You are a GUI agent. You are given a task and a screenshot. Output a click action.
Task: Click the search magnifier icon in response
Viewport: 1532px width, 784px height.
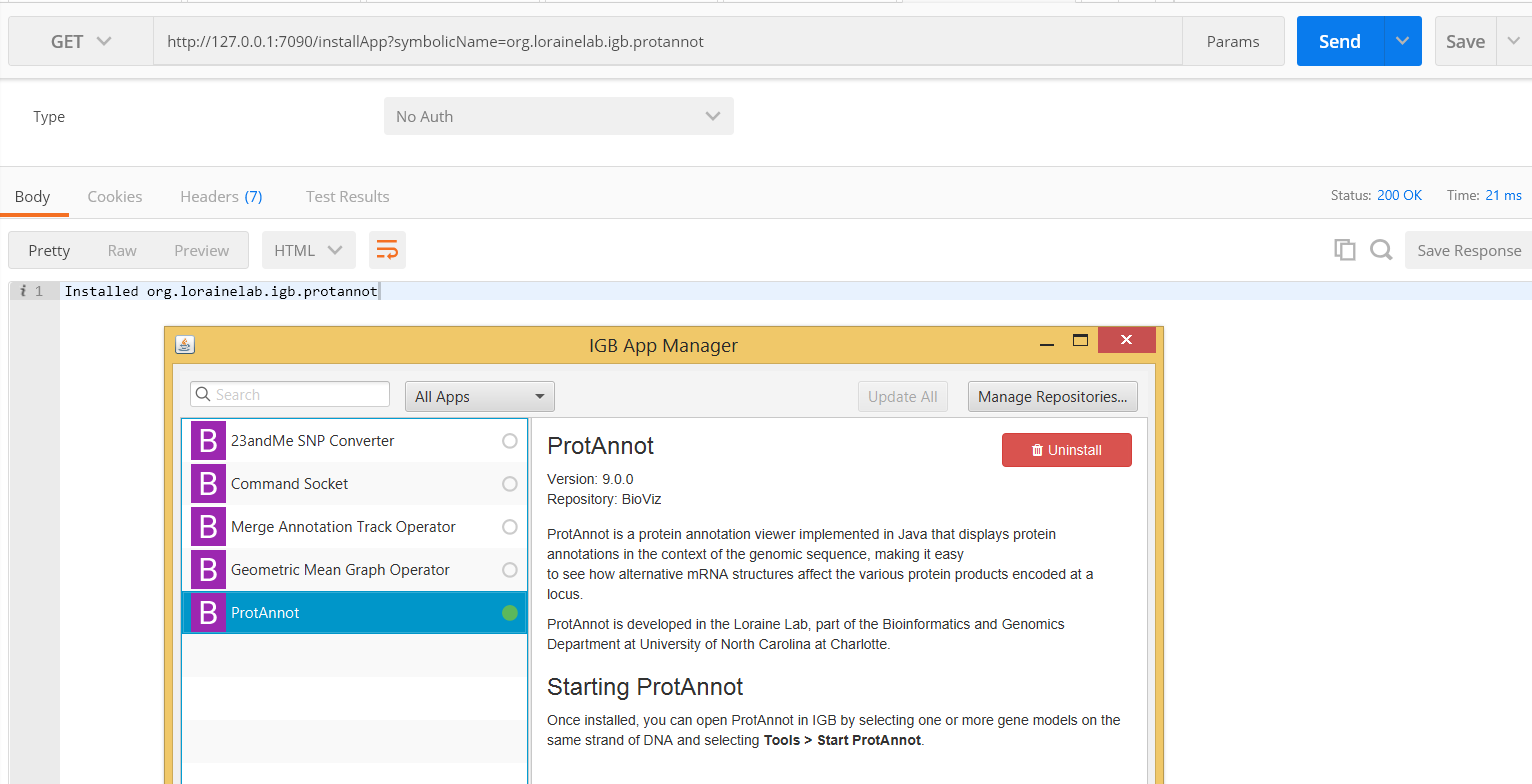1381,250
